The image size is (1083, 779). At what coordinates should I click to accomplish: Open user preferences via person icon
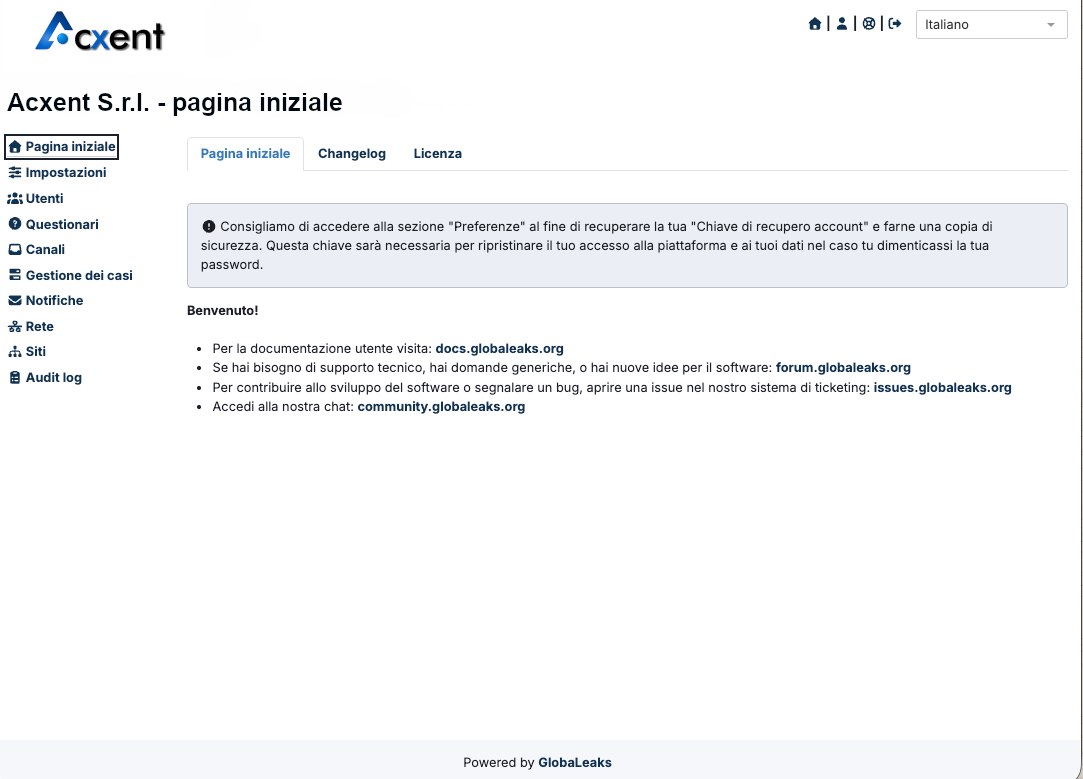point(842,24)
